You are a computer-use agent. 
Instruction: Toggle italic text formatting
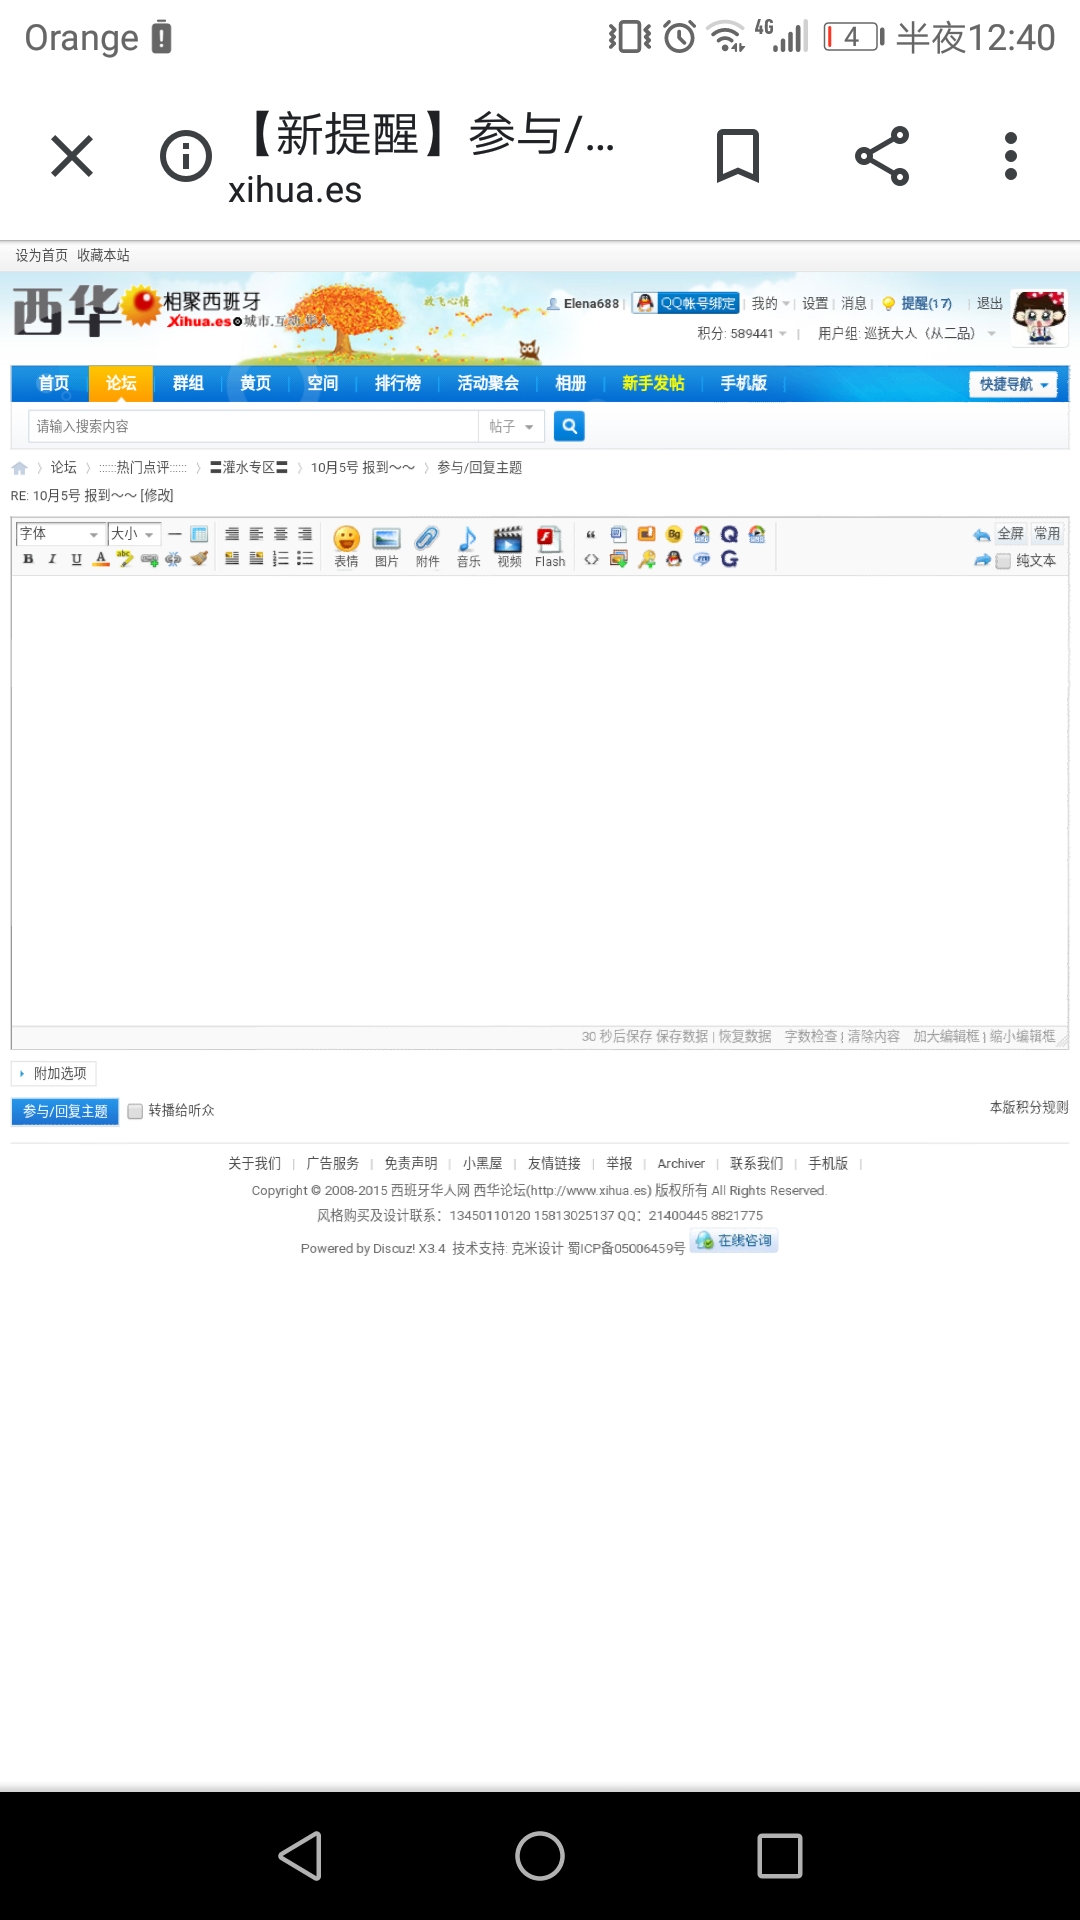point(52,559)
